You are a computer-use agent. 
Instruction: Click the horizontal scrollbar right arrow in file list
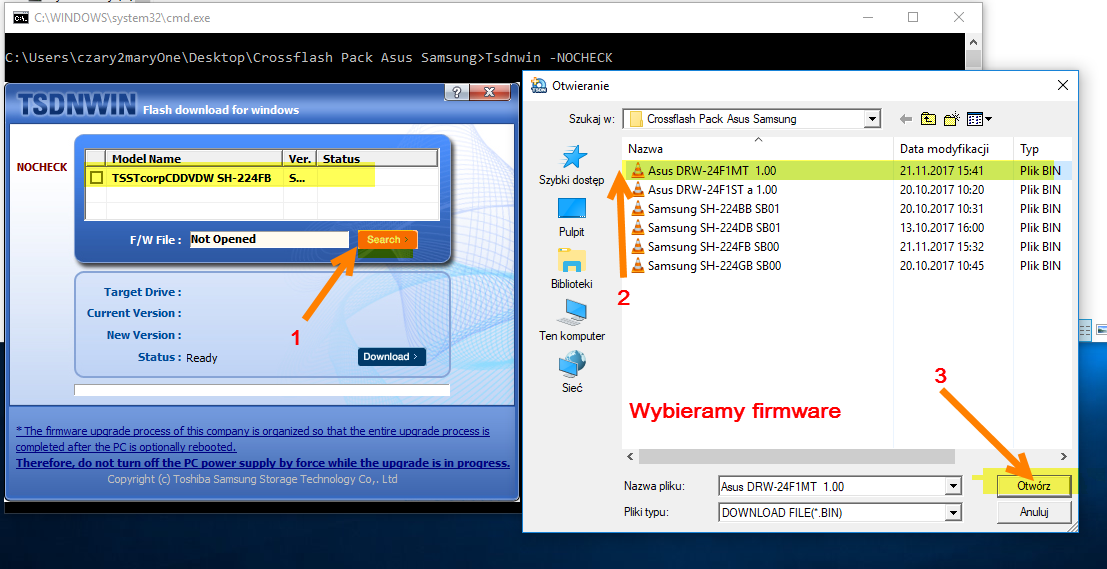[x=1064, y=457]
